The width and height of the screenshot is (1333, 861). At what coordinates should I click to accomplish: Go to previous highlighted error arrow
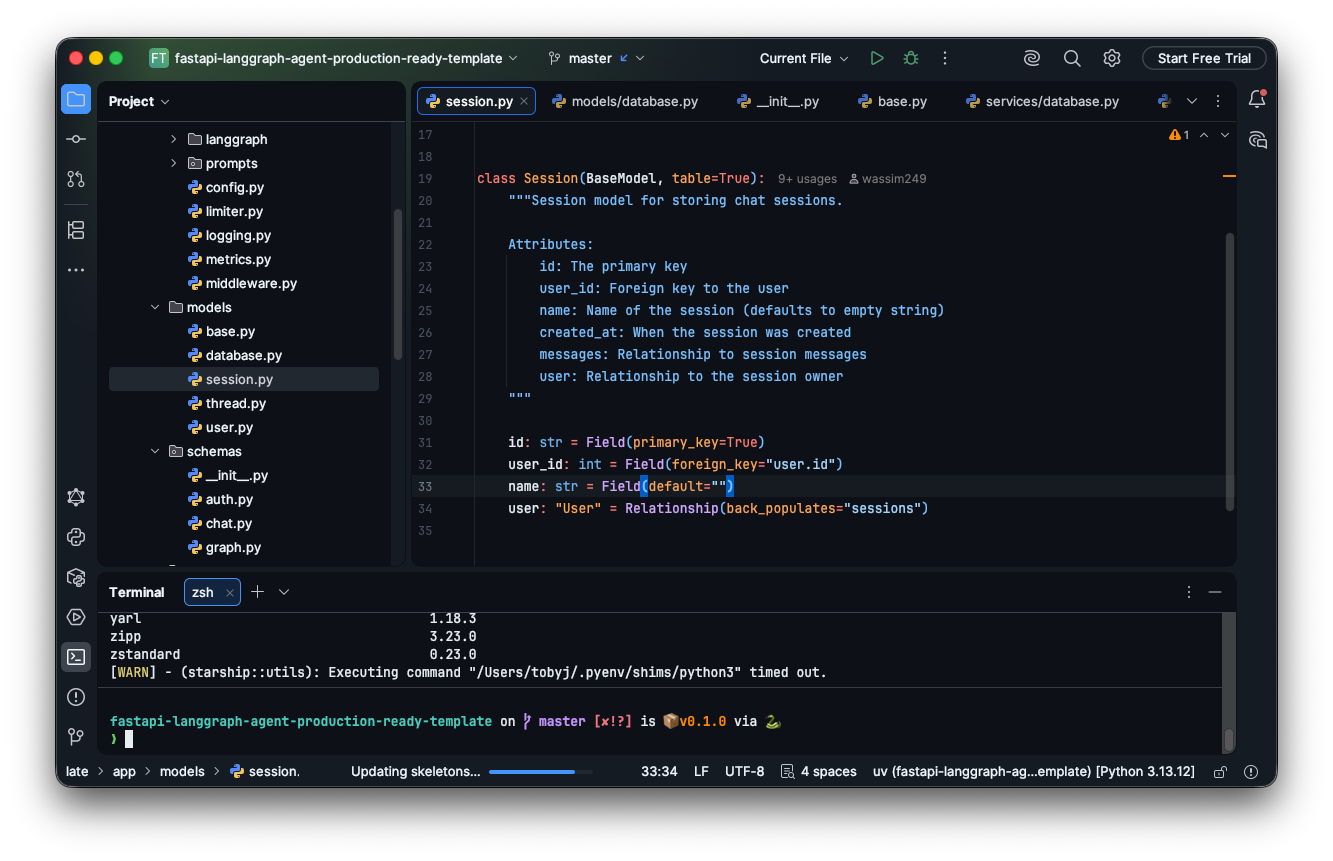(x=1204, y=135)
